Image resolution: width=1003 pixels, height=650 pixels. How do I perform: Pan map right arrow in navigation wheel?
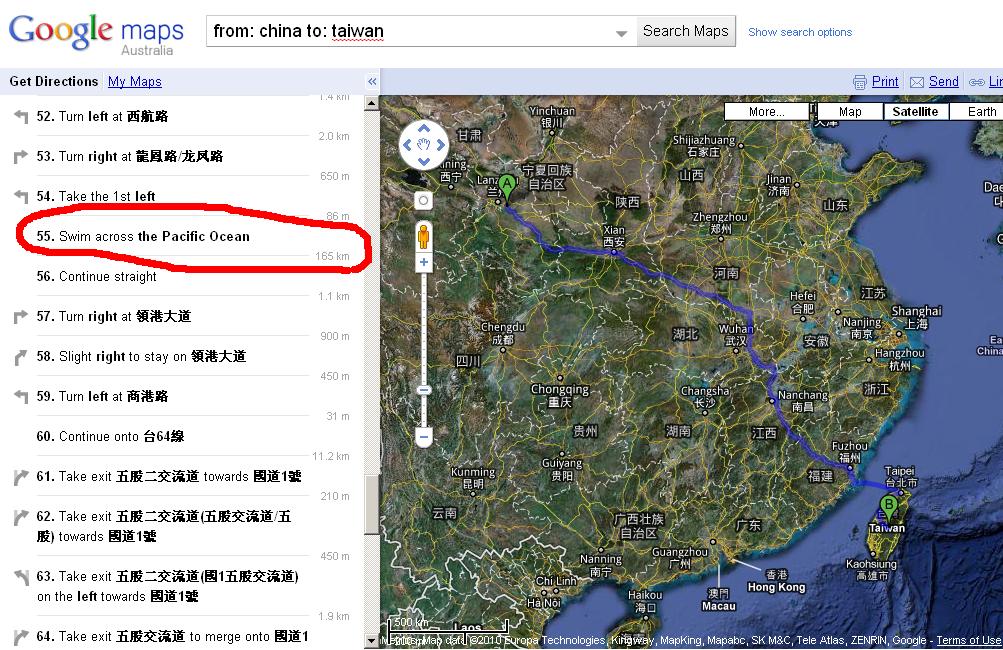[440, 145]
